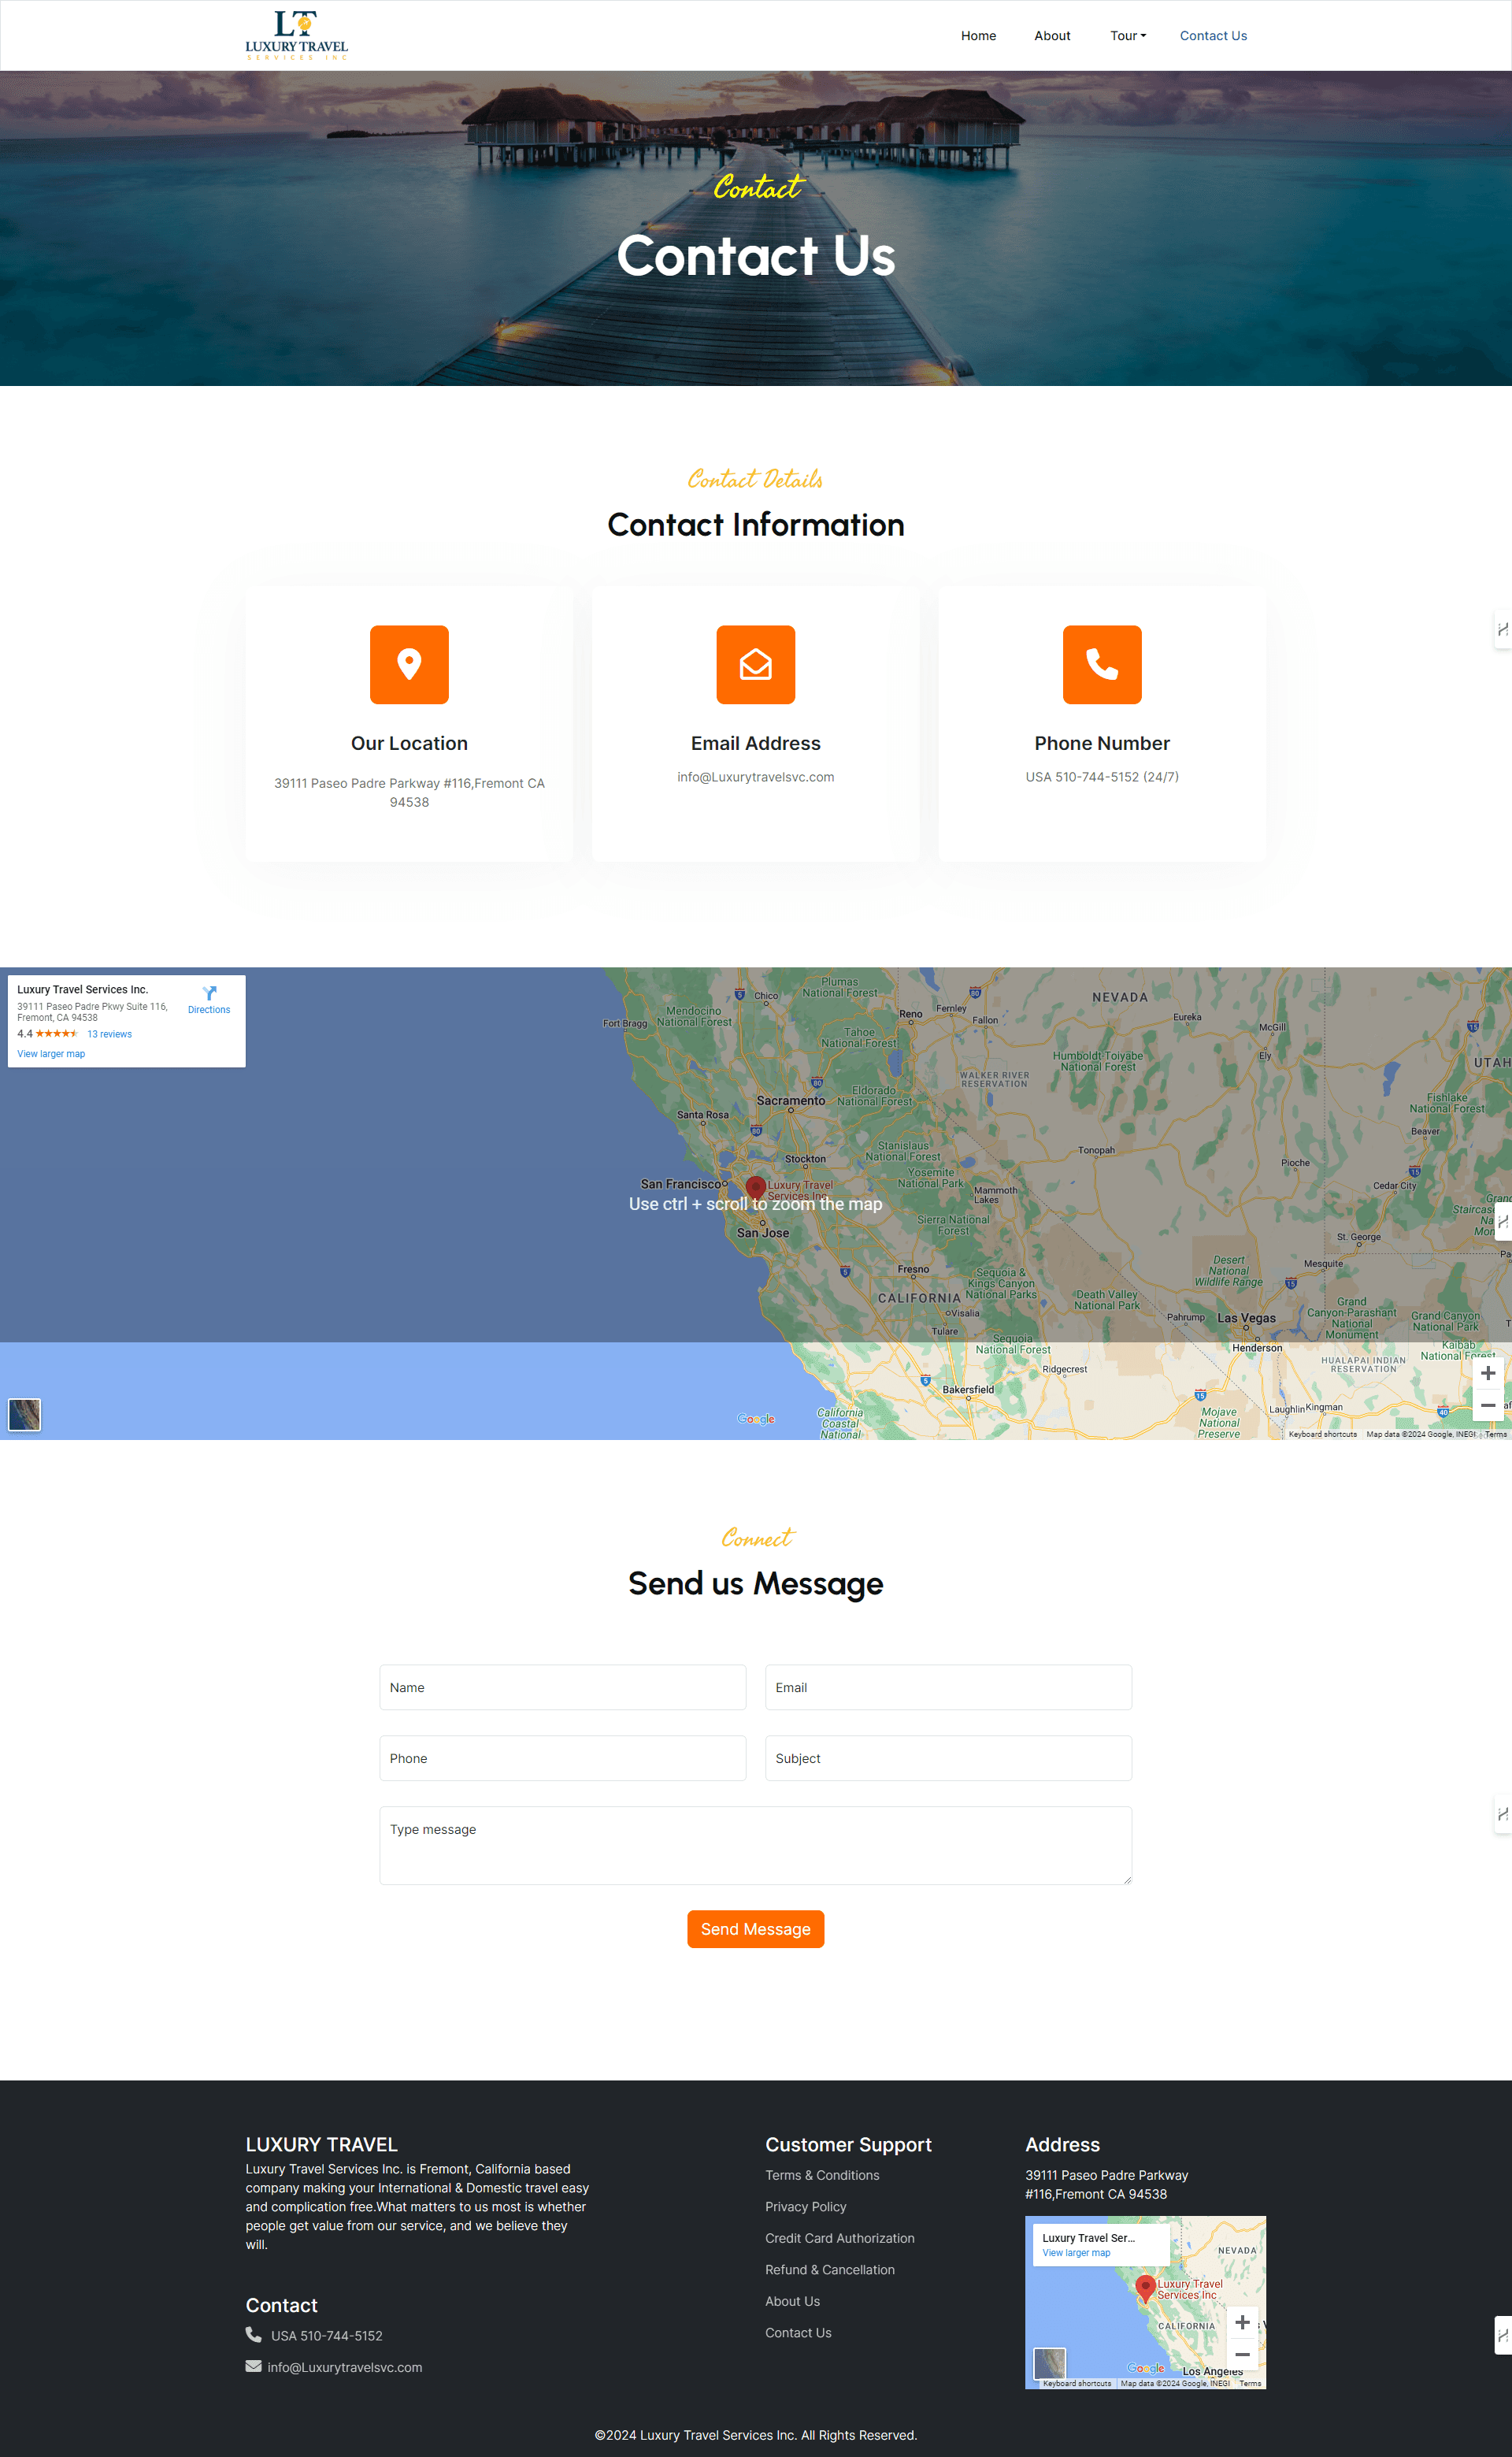Click the orange email envelope icon
1512x2457 pixels.
point(755,664)
